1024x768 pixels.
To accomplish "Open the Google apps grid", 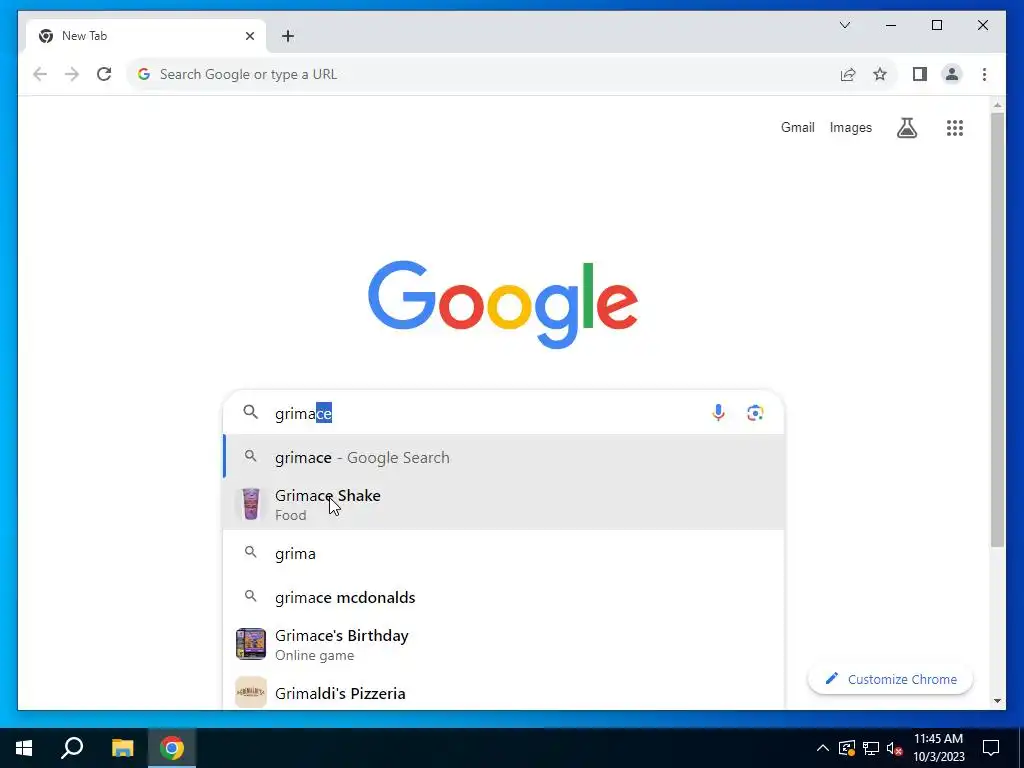I will tap(955, 128).
